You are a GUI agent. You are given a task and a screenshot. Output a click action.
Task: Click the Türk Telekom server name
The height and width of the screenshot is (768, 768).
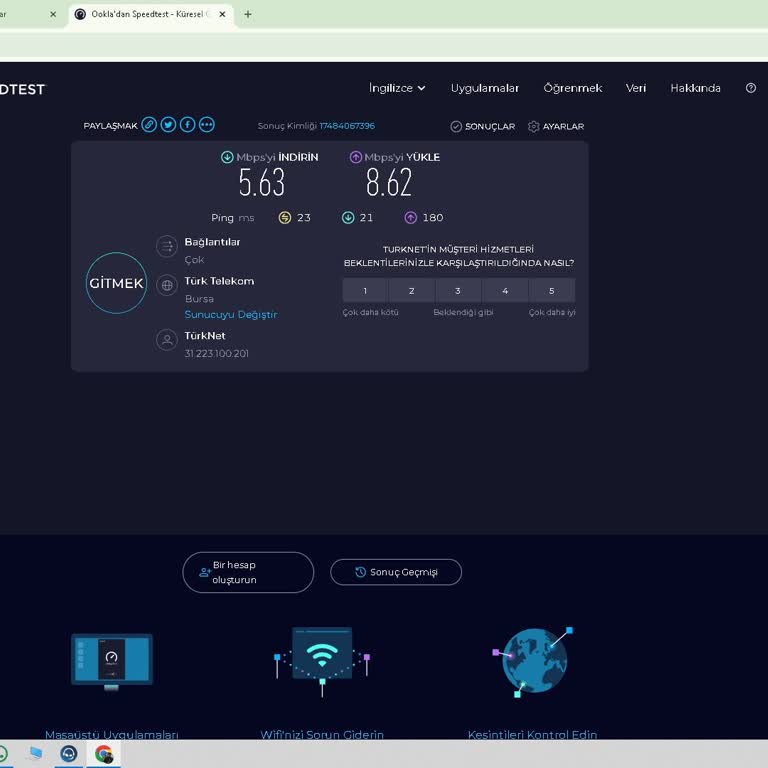pos(219,281)
